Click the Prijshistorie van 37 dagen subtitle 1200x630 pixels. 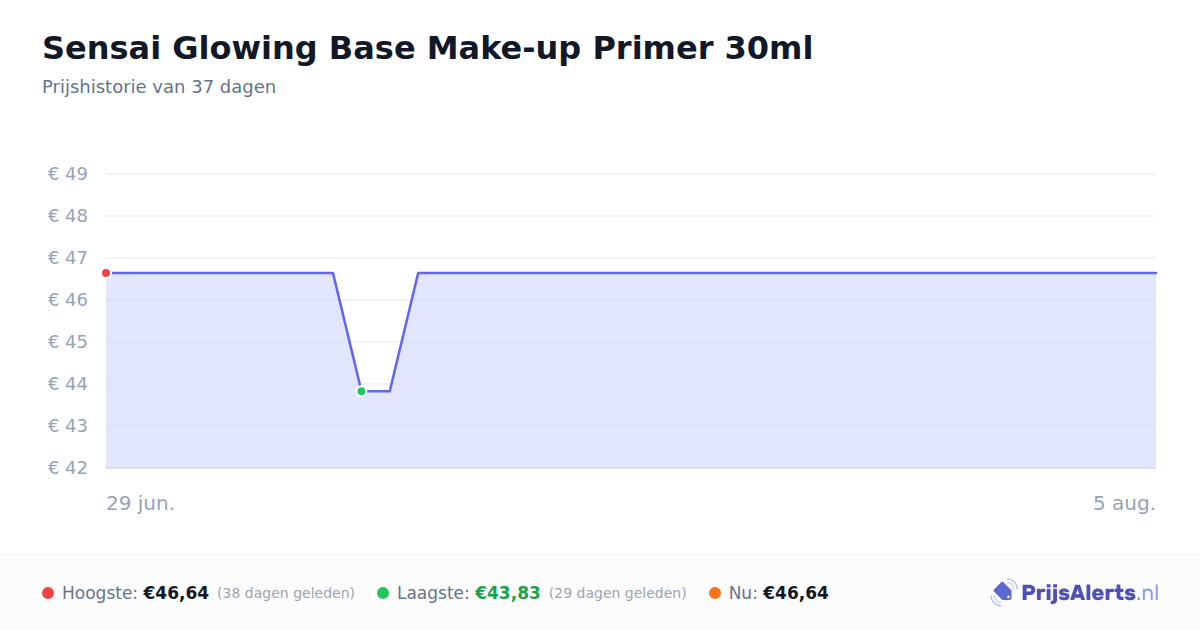tap(159, 87)
